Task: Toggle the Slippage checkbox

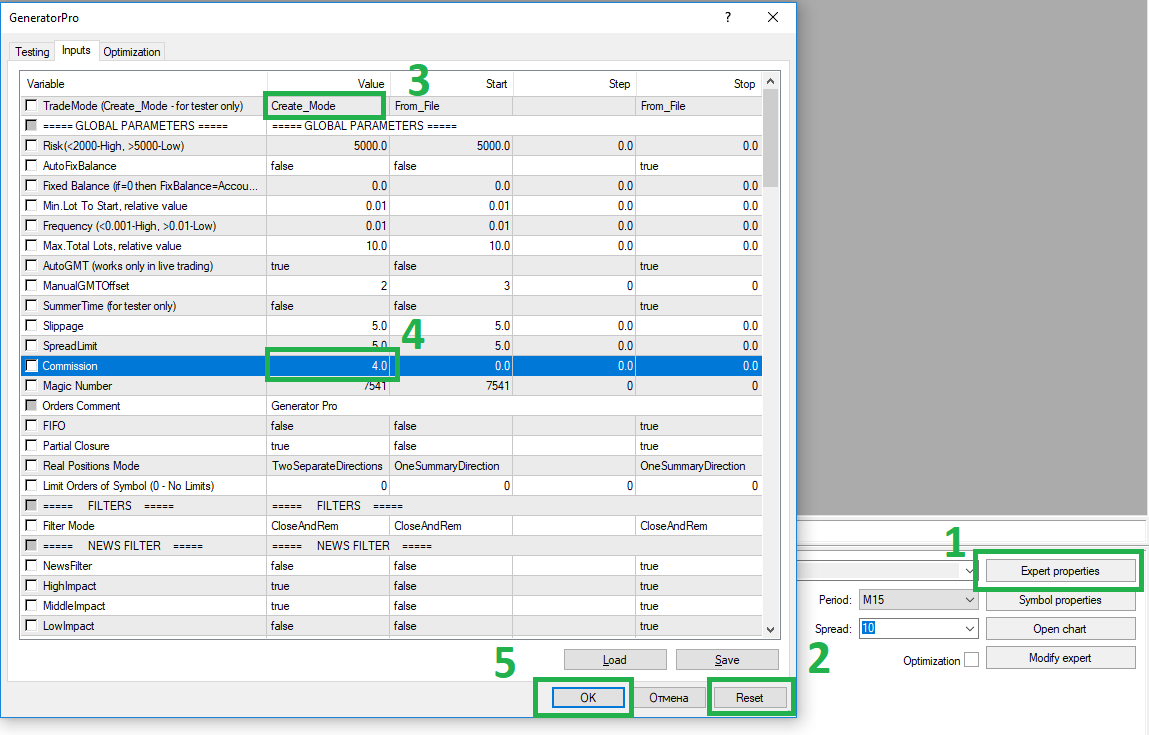Action: click(32, 325)
